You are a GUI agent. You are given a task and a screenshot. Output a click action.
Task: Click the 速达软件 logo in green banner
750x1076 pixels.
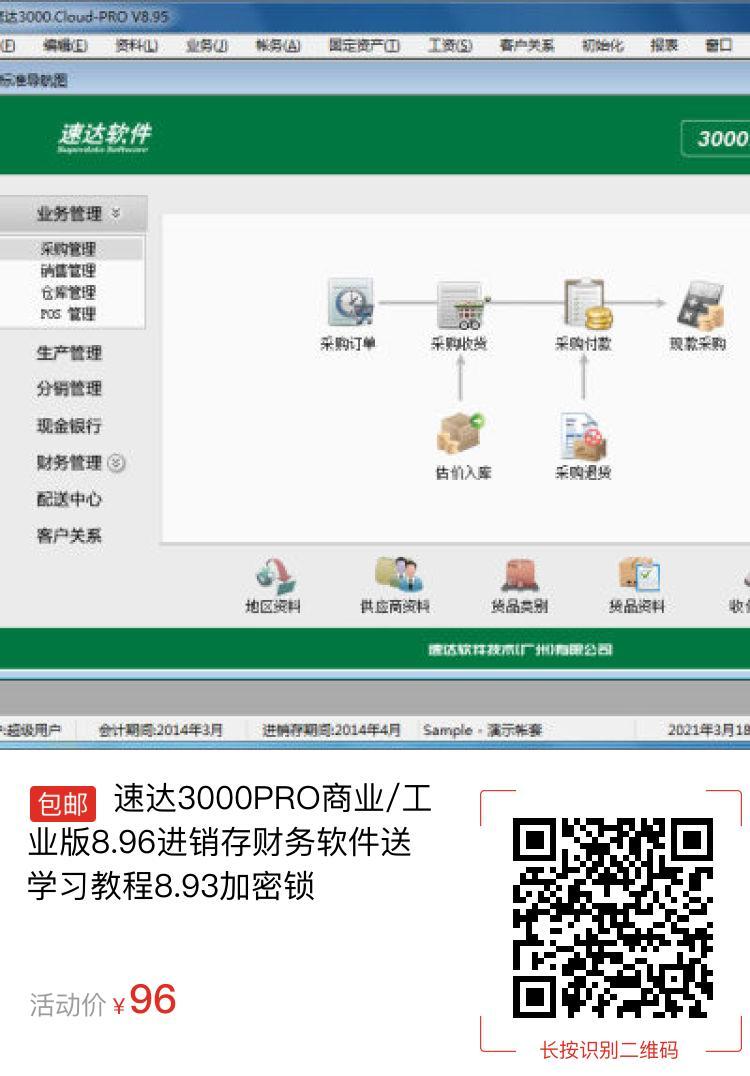click(x=104, y=137)
